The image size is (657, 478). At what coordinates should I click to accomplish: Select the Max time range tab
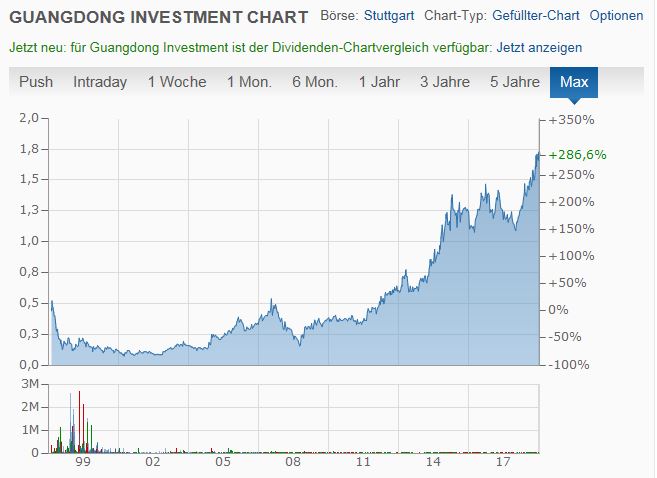pos(574,82)
